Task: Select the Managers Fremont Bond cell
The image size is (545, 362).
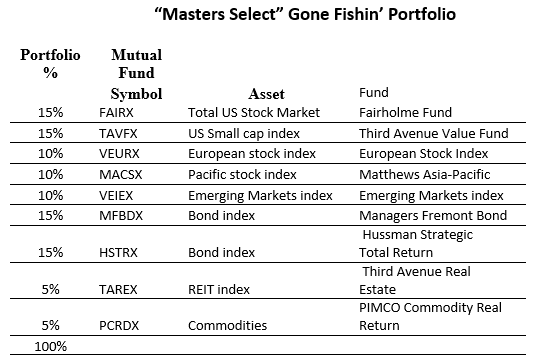Action: [433, 216]
